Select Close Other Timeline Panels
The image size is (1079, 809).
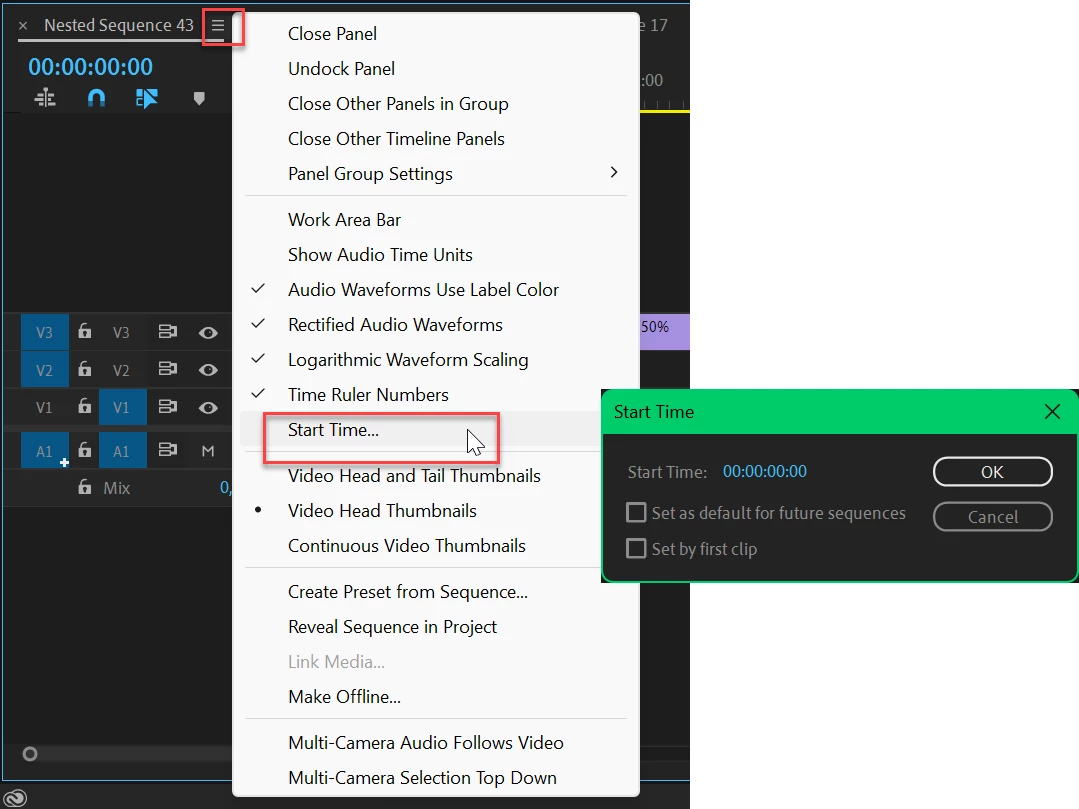tap(436, 139)
